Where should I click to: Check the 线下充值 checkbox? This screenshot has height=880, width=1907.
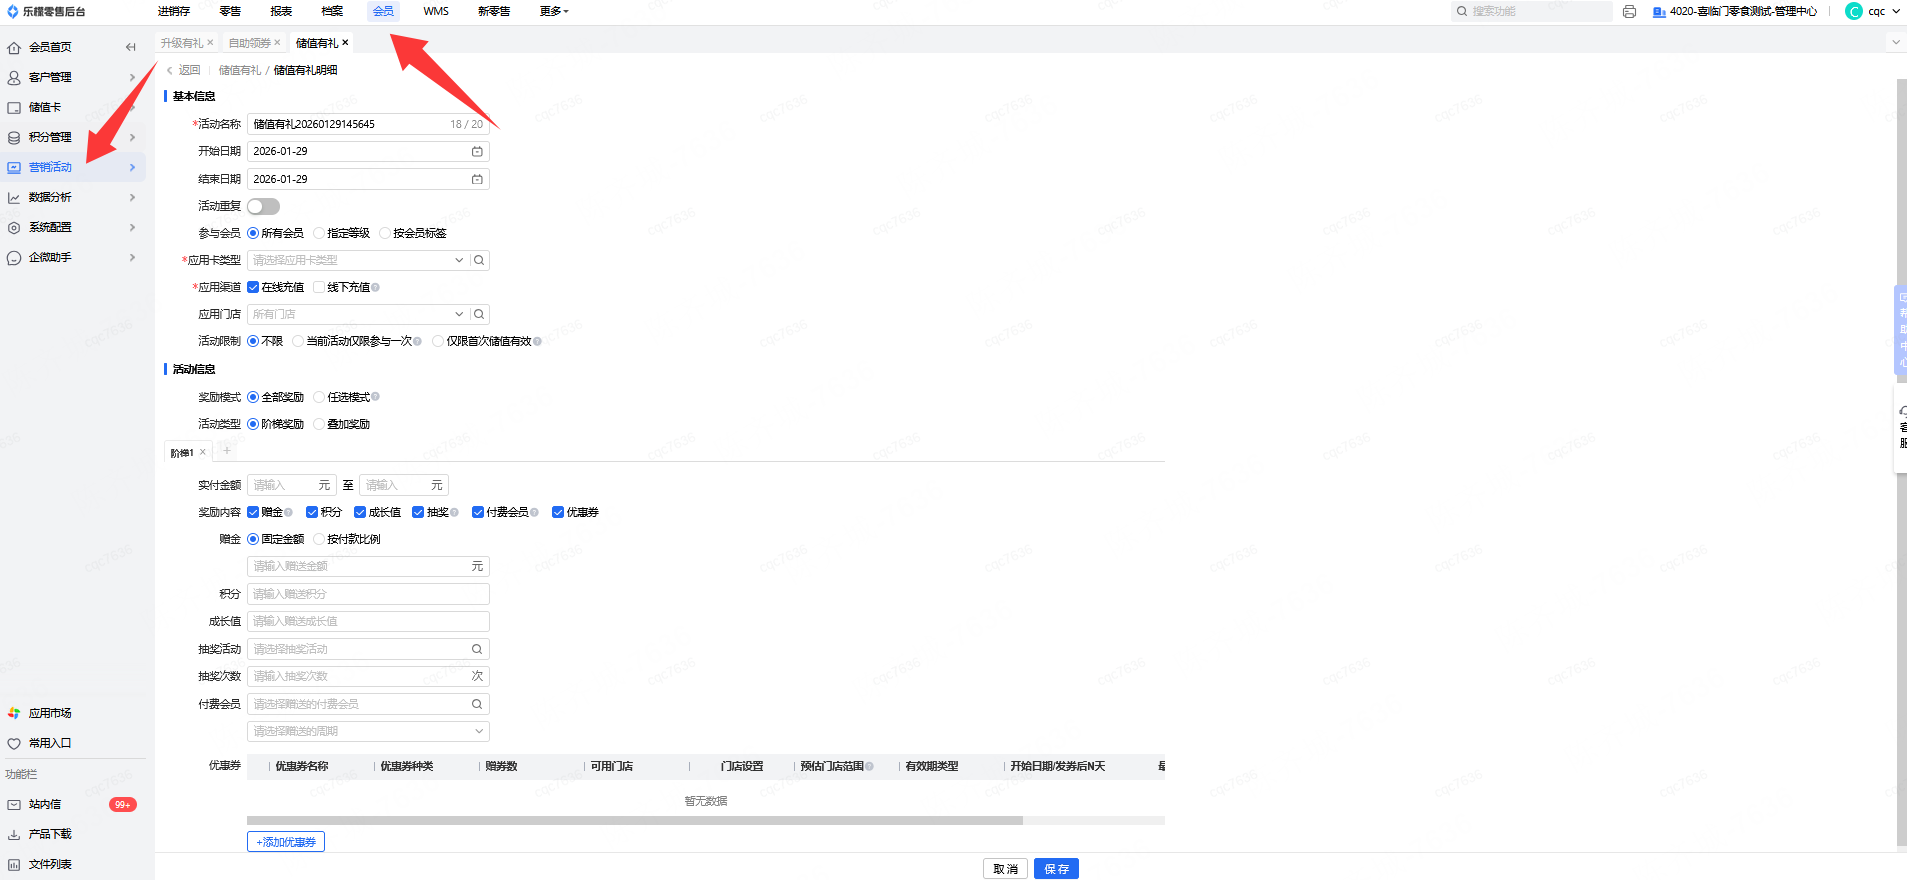point(319,287)
